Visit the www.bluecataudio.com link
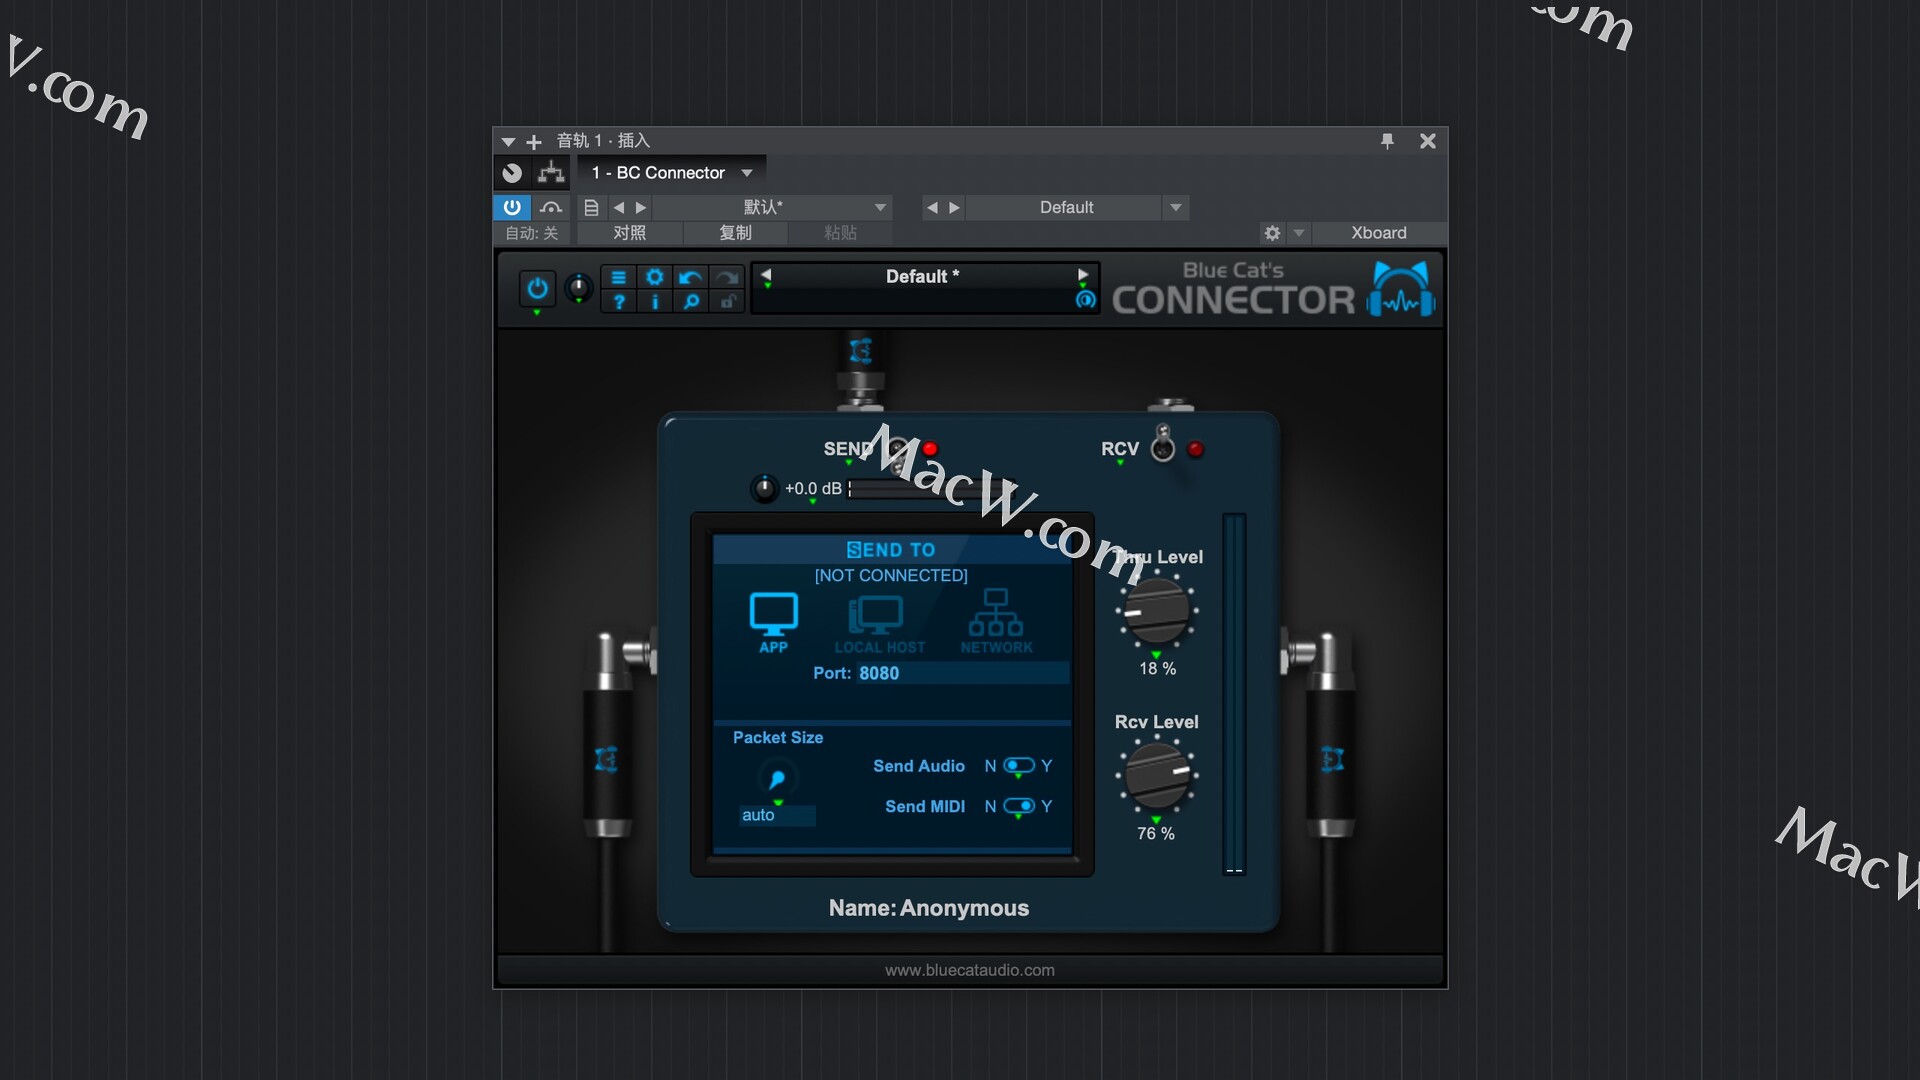 pyautogui.click(x=968, y=969)
